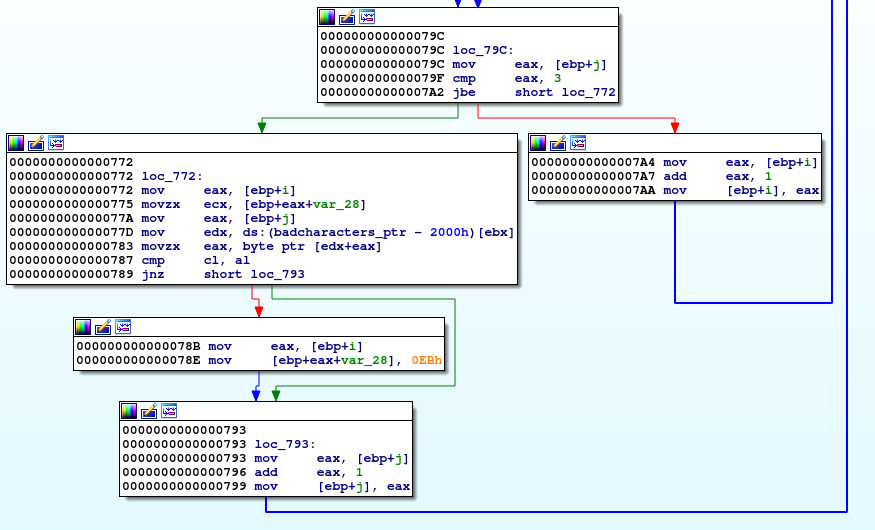Click the pencil edit icon on loc_793 block

[x=150, y=411]
